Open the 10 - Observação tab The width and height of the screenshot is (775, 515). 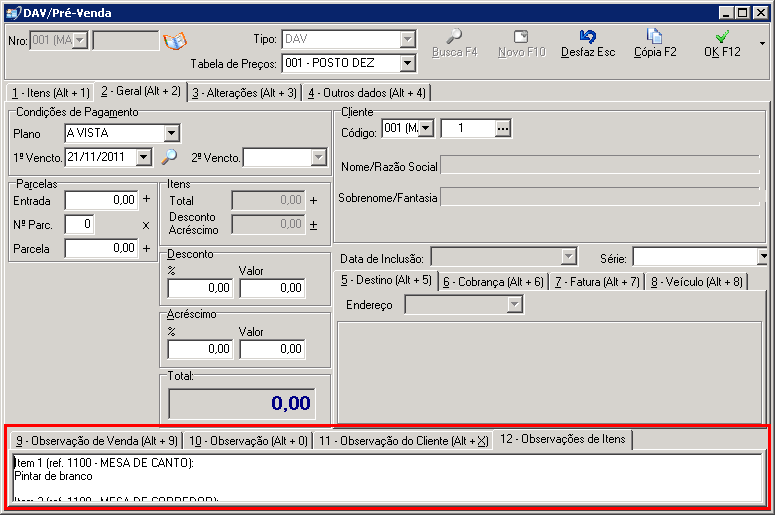click(x=249, y=441)
